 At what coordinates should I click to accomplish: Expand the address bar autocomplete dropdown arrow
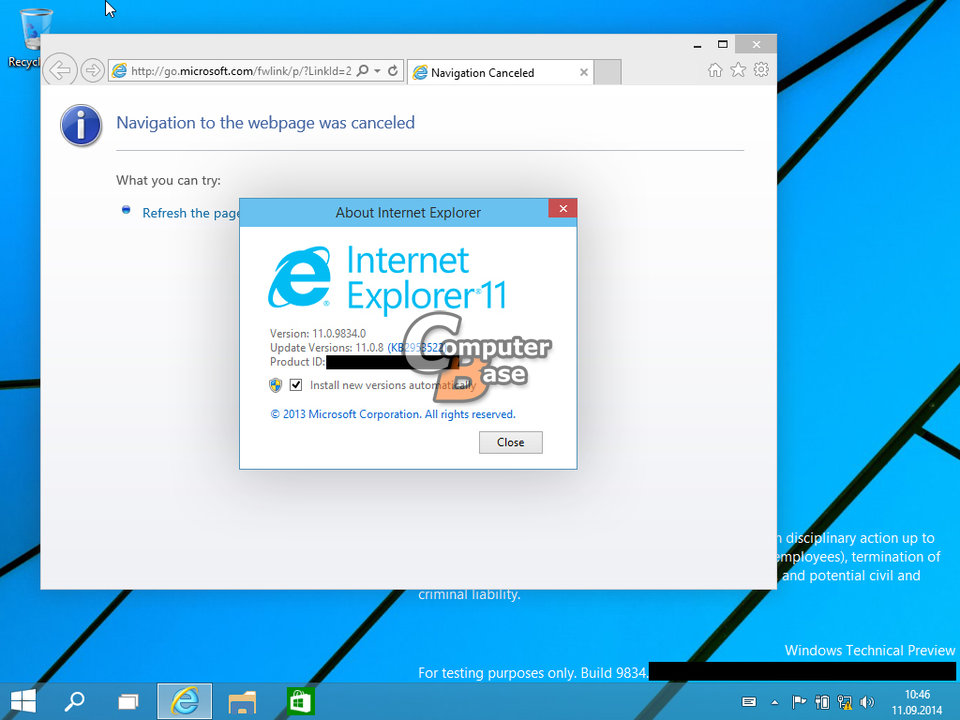(x=377, y=71)
